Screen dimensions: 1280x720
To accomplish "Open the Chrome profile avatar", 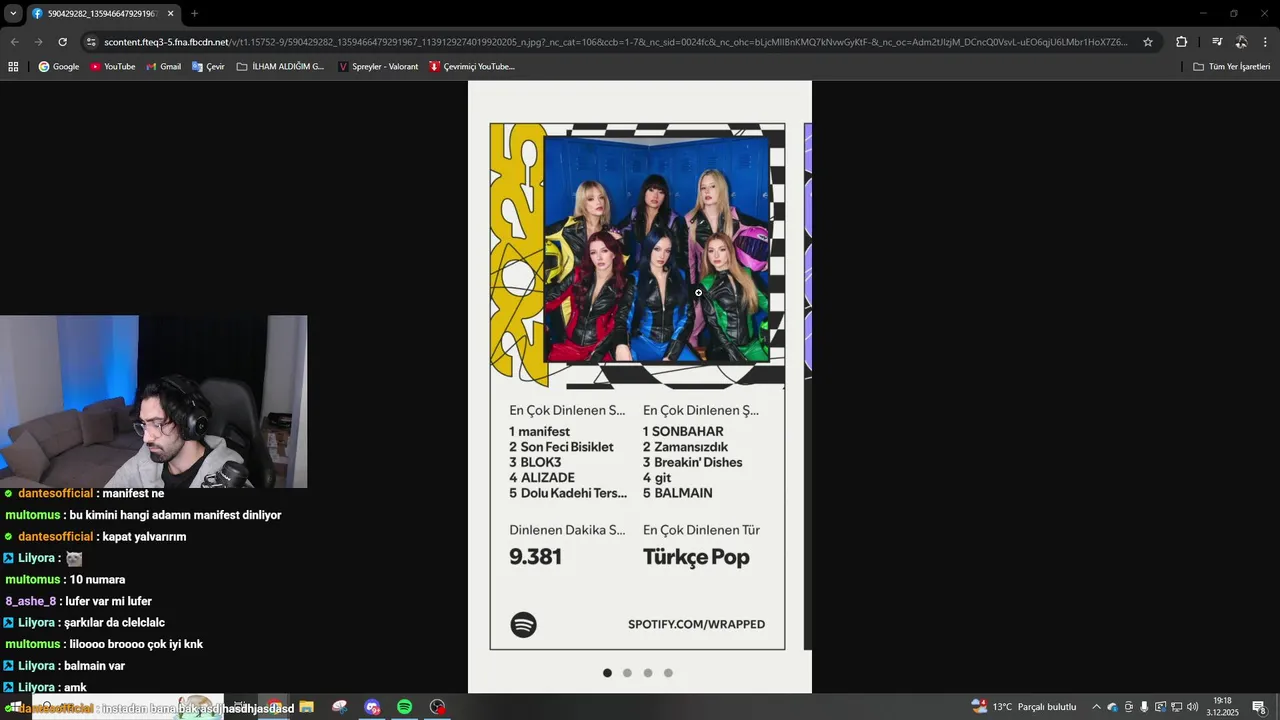I will (1241, 42).
